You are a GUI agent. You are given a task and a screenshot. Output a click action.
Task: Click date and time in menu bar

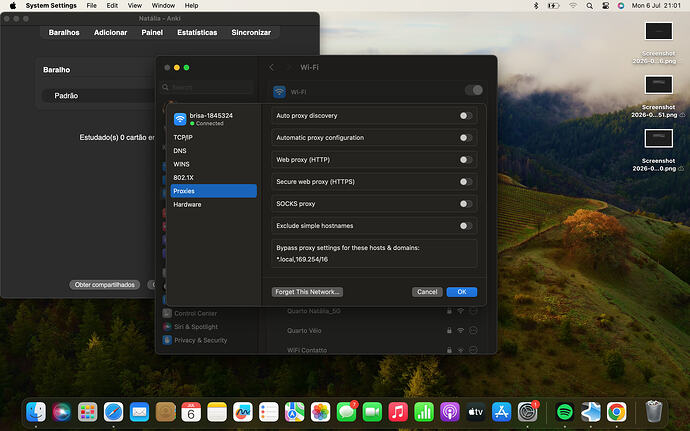coord(656,6)
